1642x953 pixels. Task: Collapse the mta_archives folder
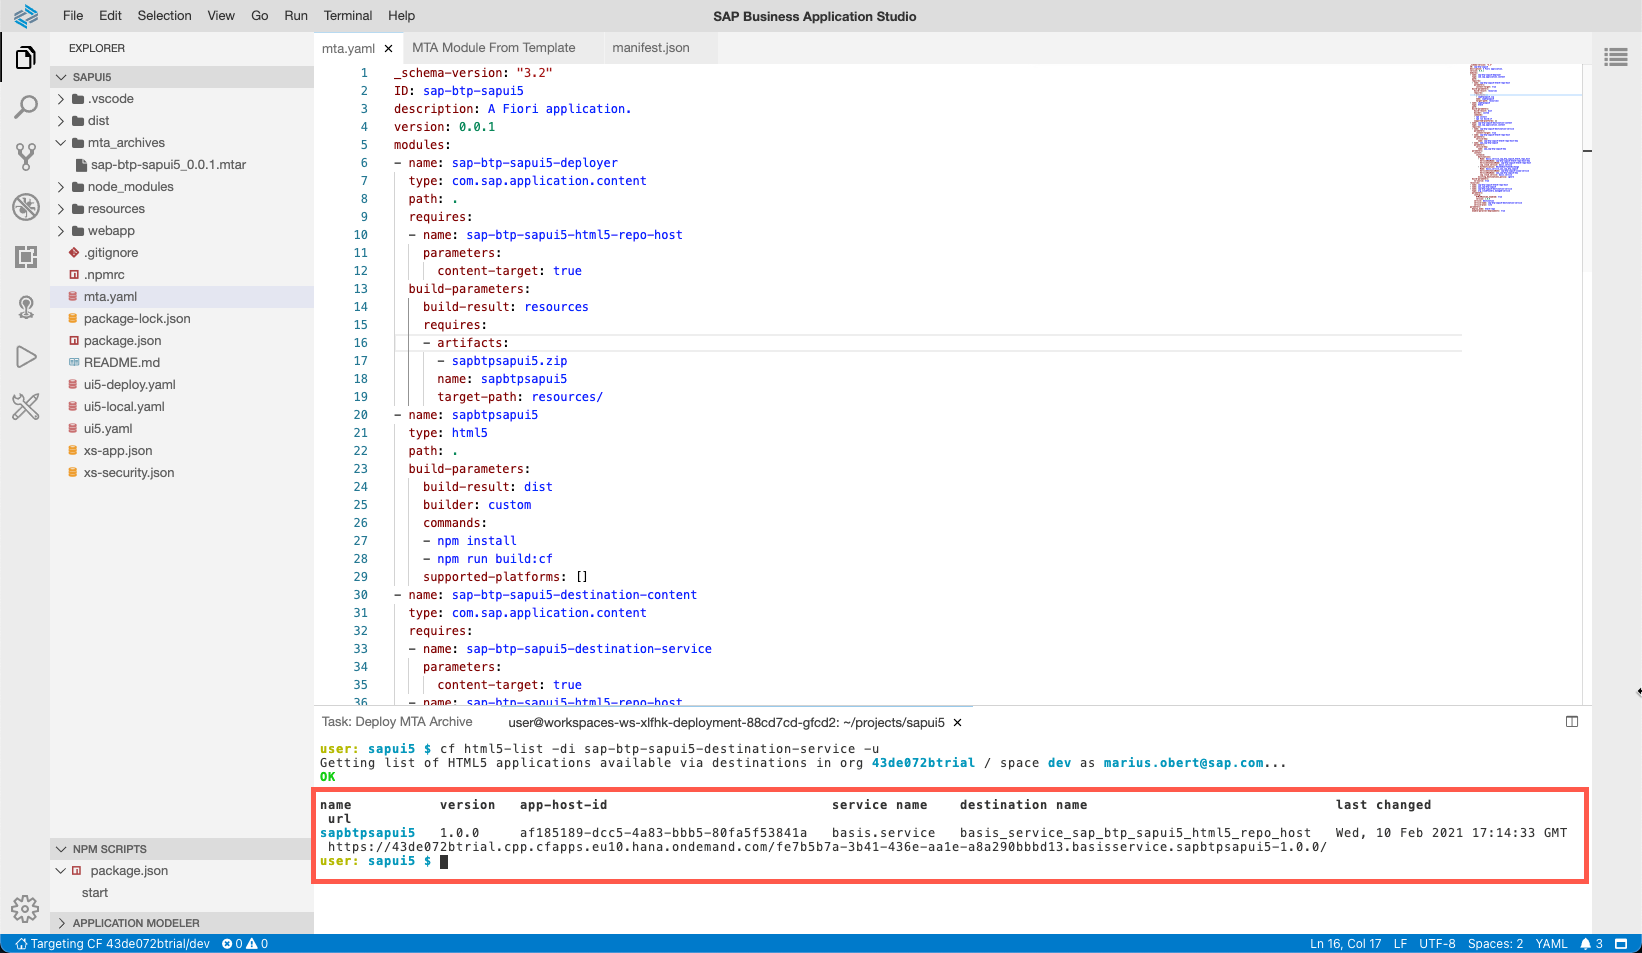point(62,143)
